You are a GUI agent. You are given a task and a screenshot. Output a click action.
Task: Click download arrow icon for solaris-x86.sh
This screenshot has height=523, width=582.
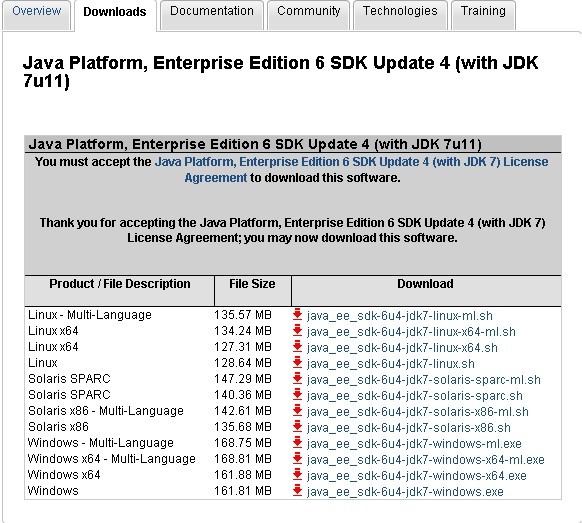pyautogui.click(x=297, y=426)
